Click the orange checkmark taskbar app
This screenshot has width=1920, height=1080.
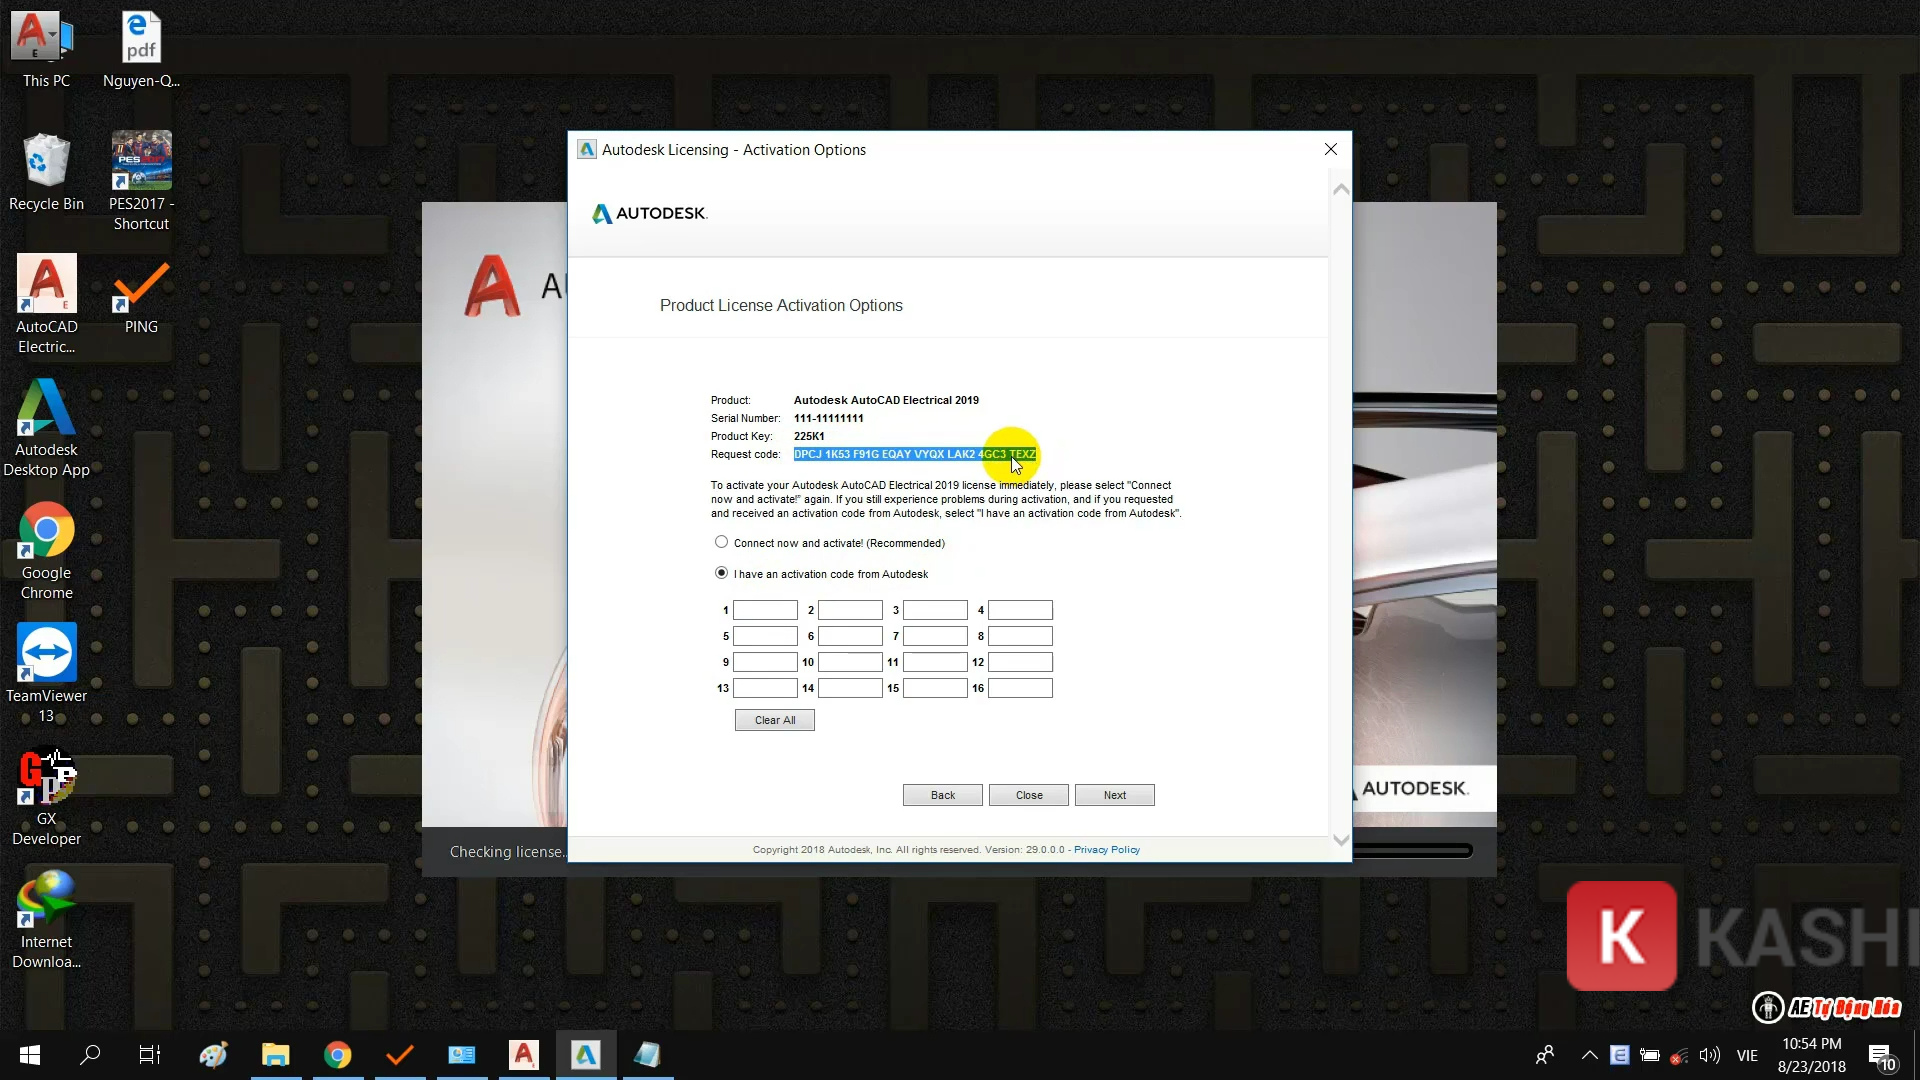tap(400, 1055)
